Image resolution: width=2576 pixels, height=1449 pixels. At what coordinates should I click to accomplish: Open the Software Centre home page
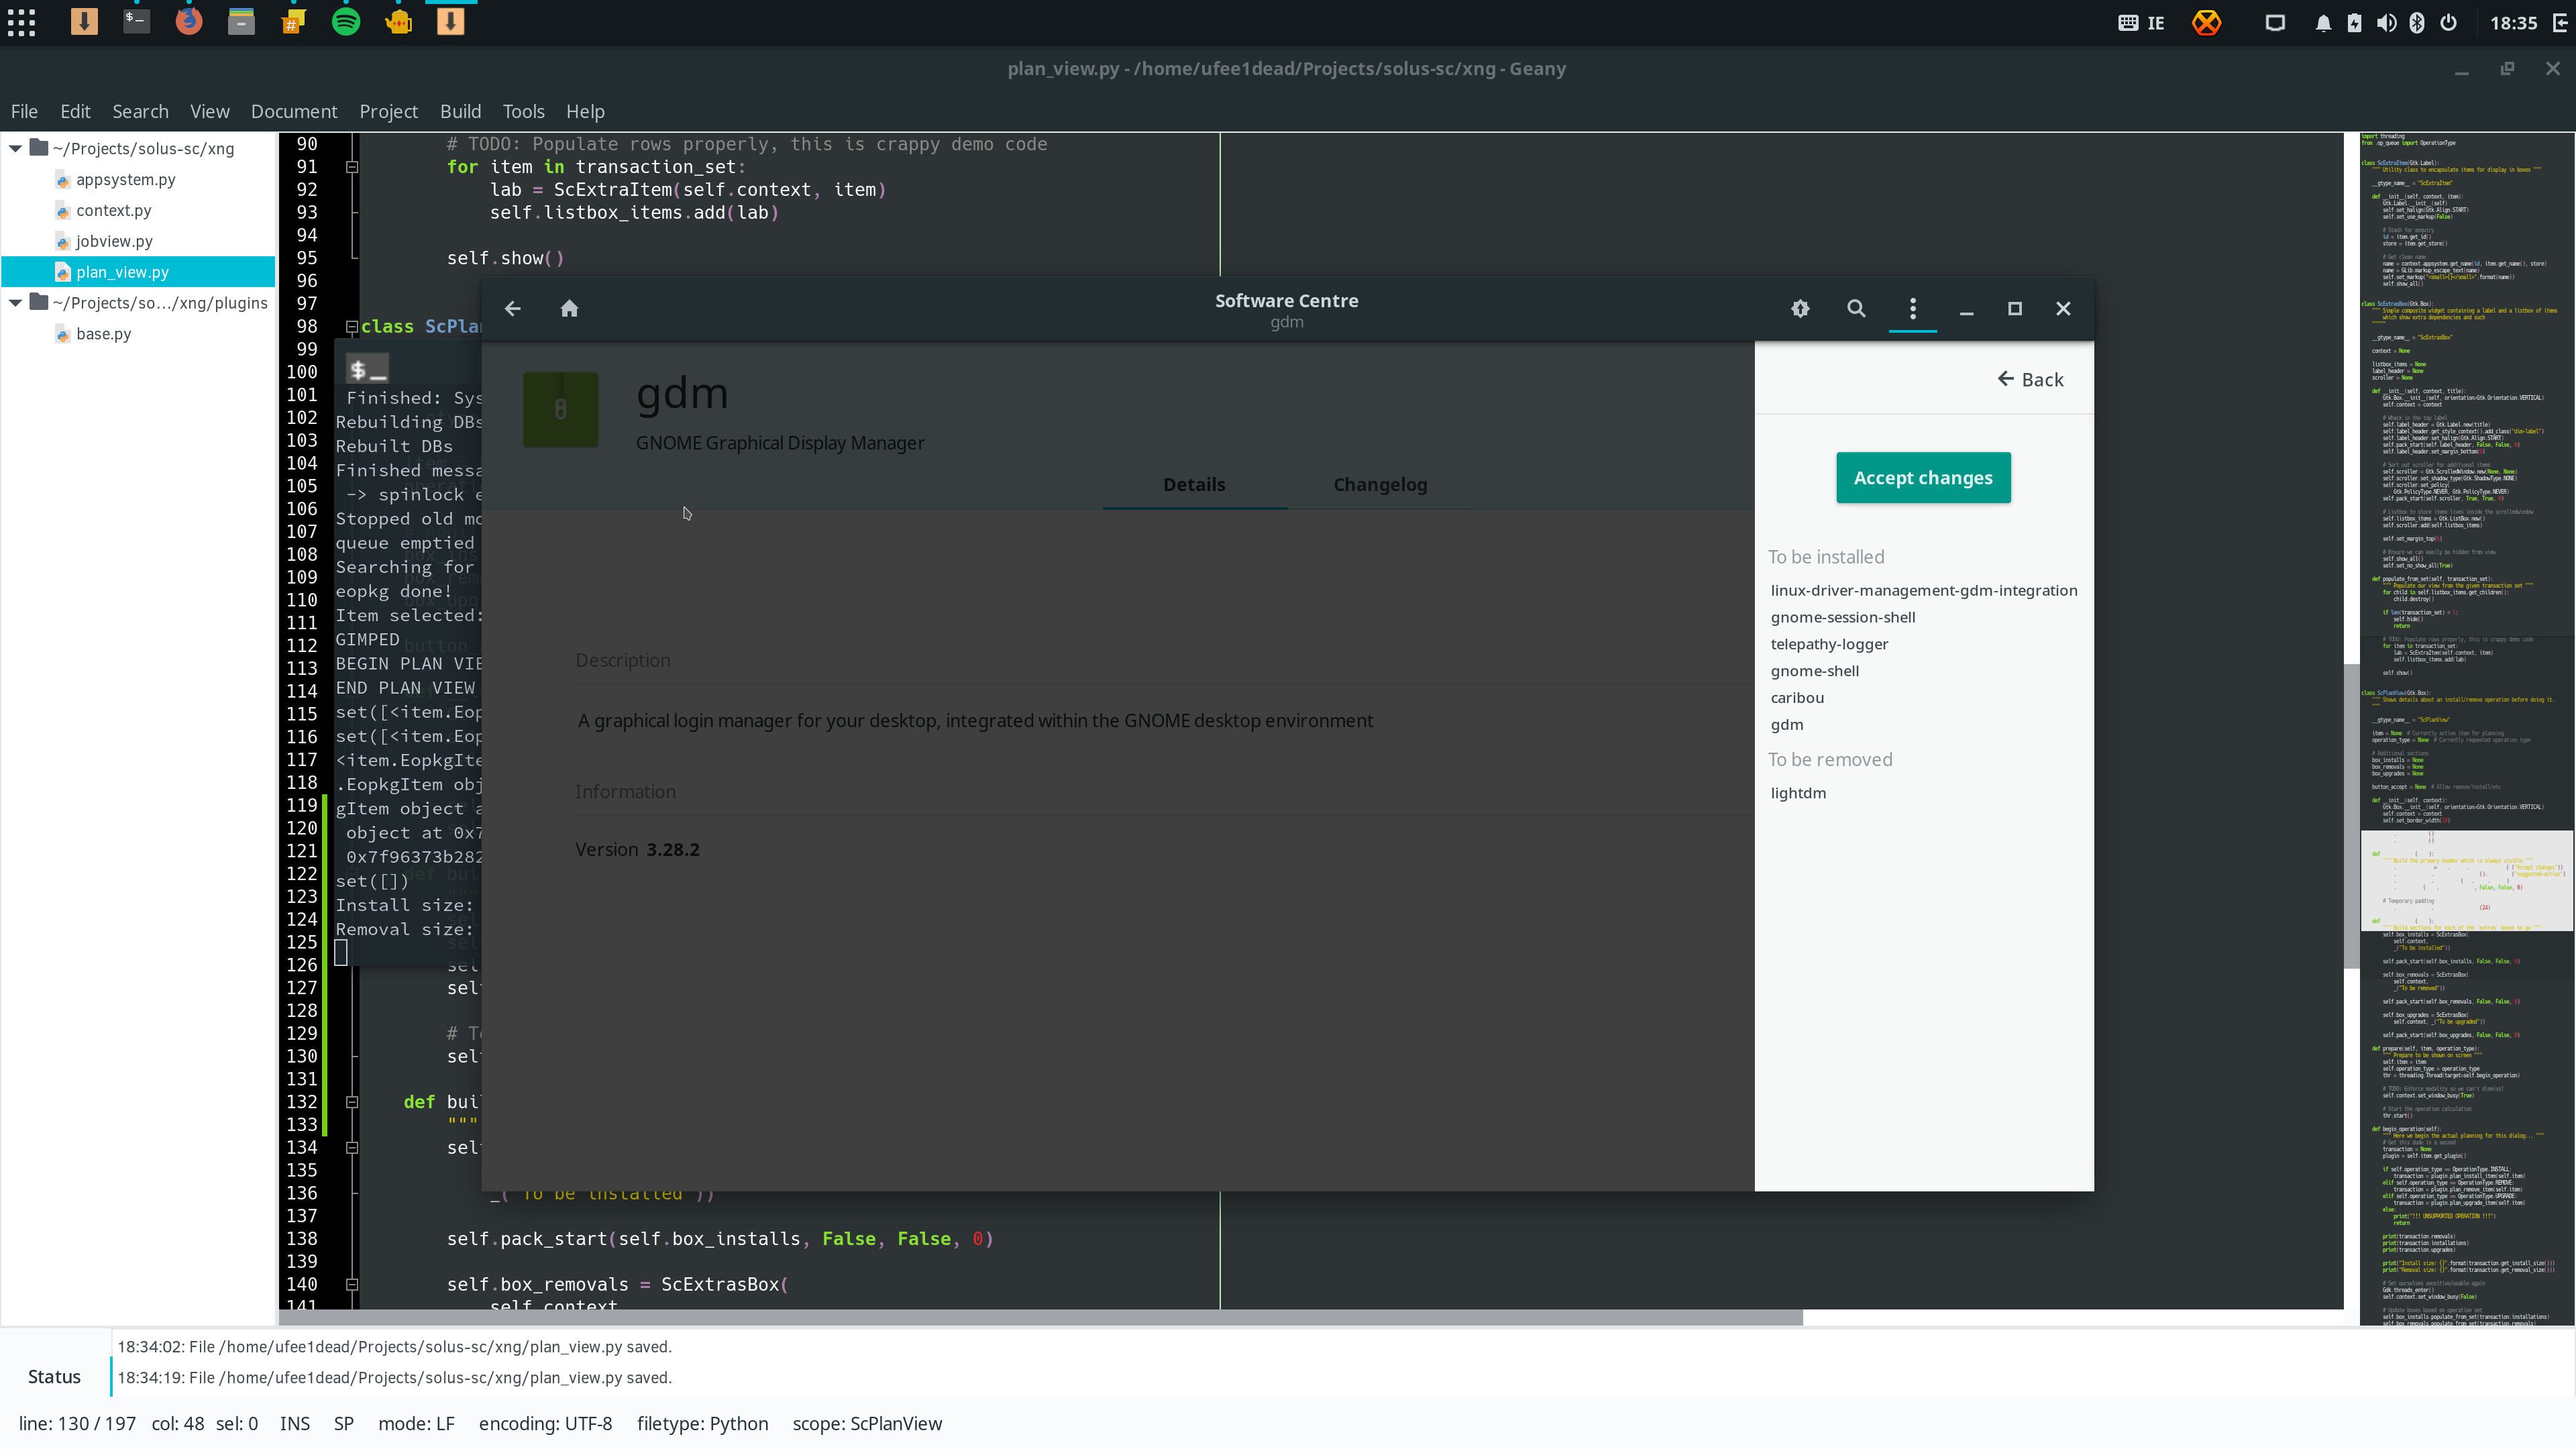click(569, 309)
